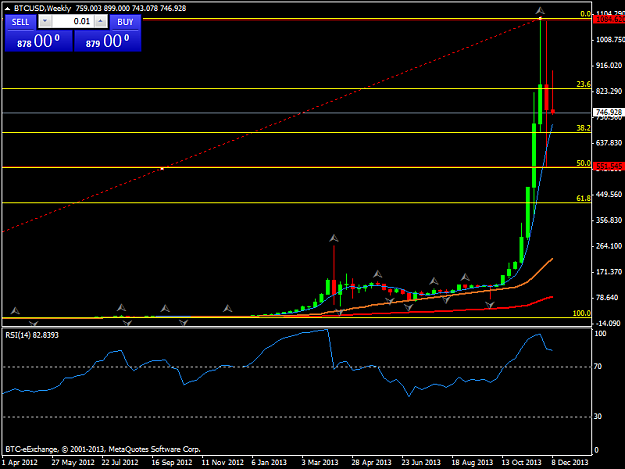Click the 100.0 Fibonacci level label

coord(582,313)
